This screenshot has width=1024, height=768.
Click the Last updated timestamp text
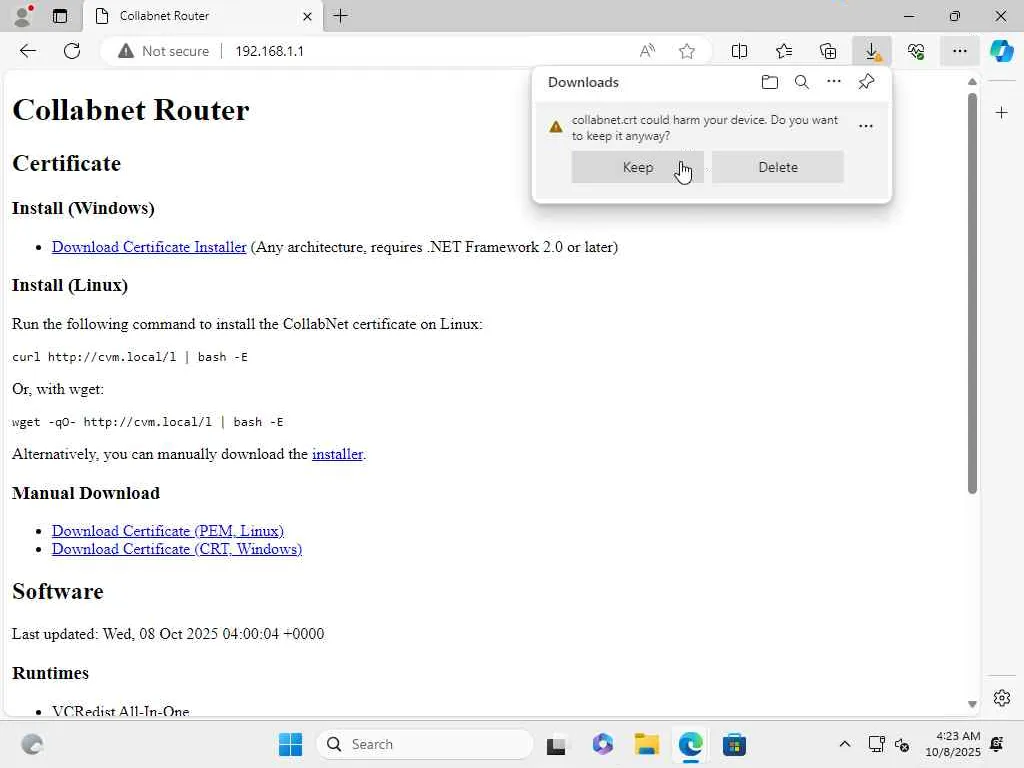(x=168, y=634)
